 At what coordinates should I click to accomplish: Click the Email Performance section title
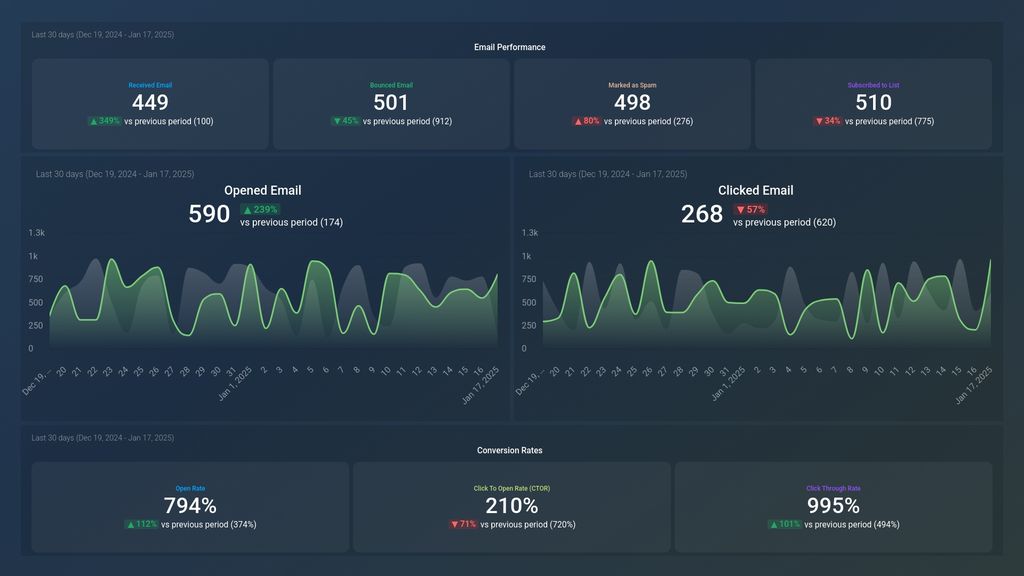point(509,47)
